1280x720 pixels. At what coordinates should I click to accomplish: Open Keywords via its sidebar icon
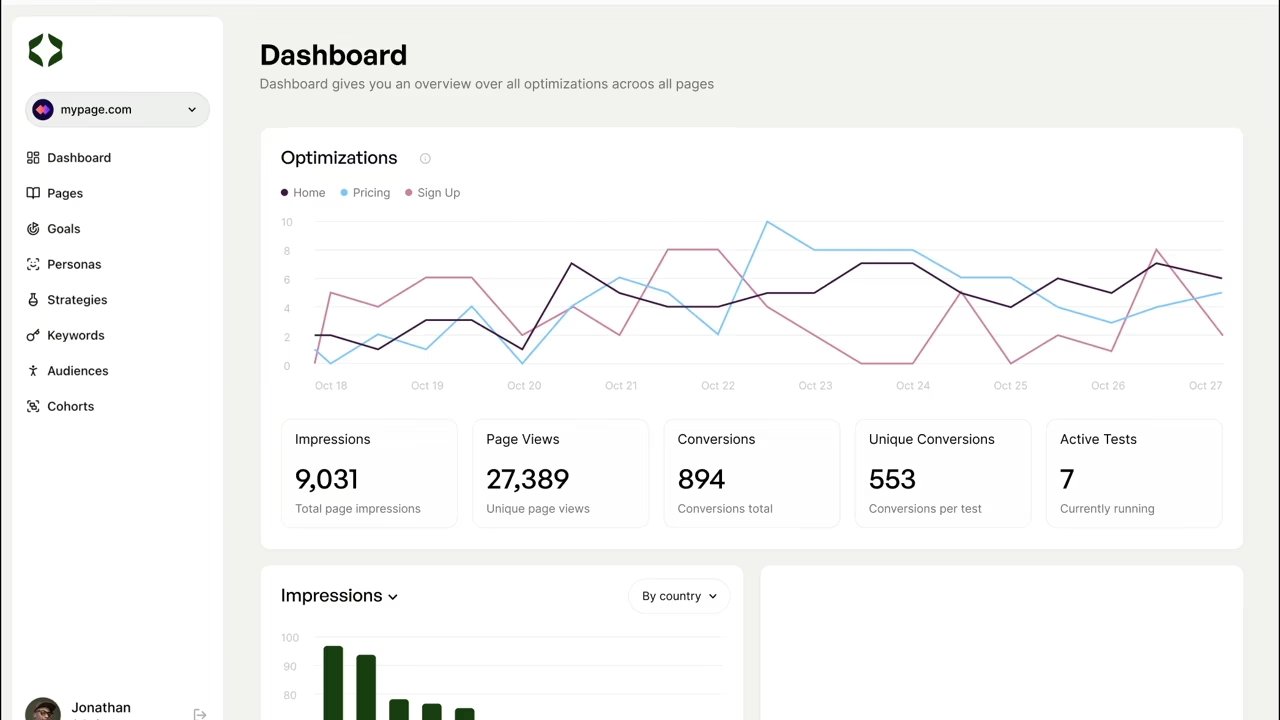click(x=33, y=335)
